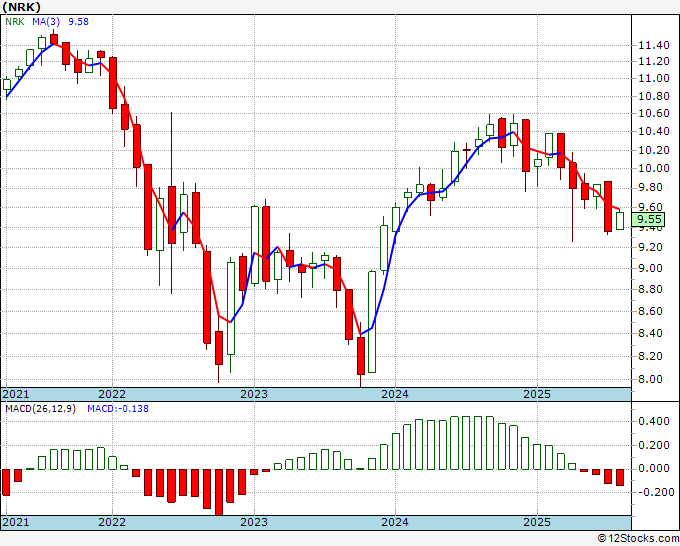The height and width of the screenshot is (546, 680).
Task: Select the MACD:-0.138 value readout
Action: 118,409
